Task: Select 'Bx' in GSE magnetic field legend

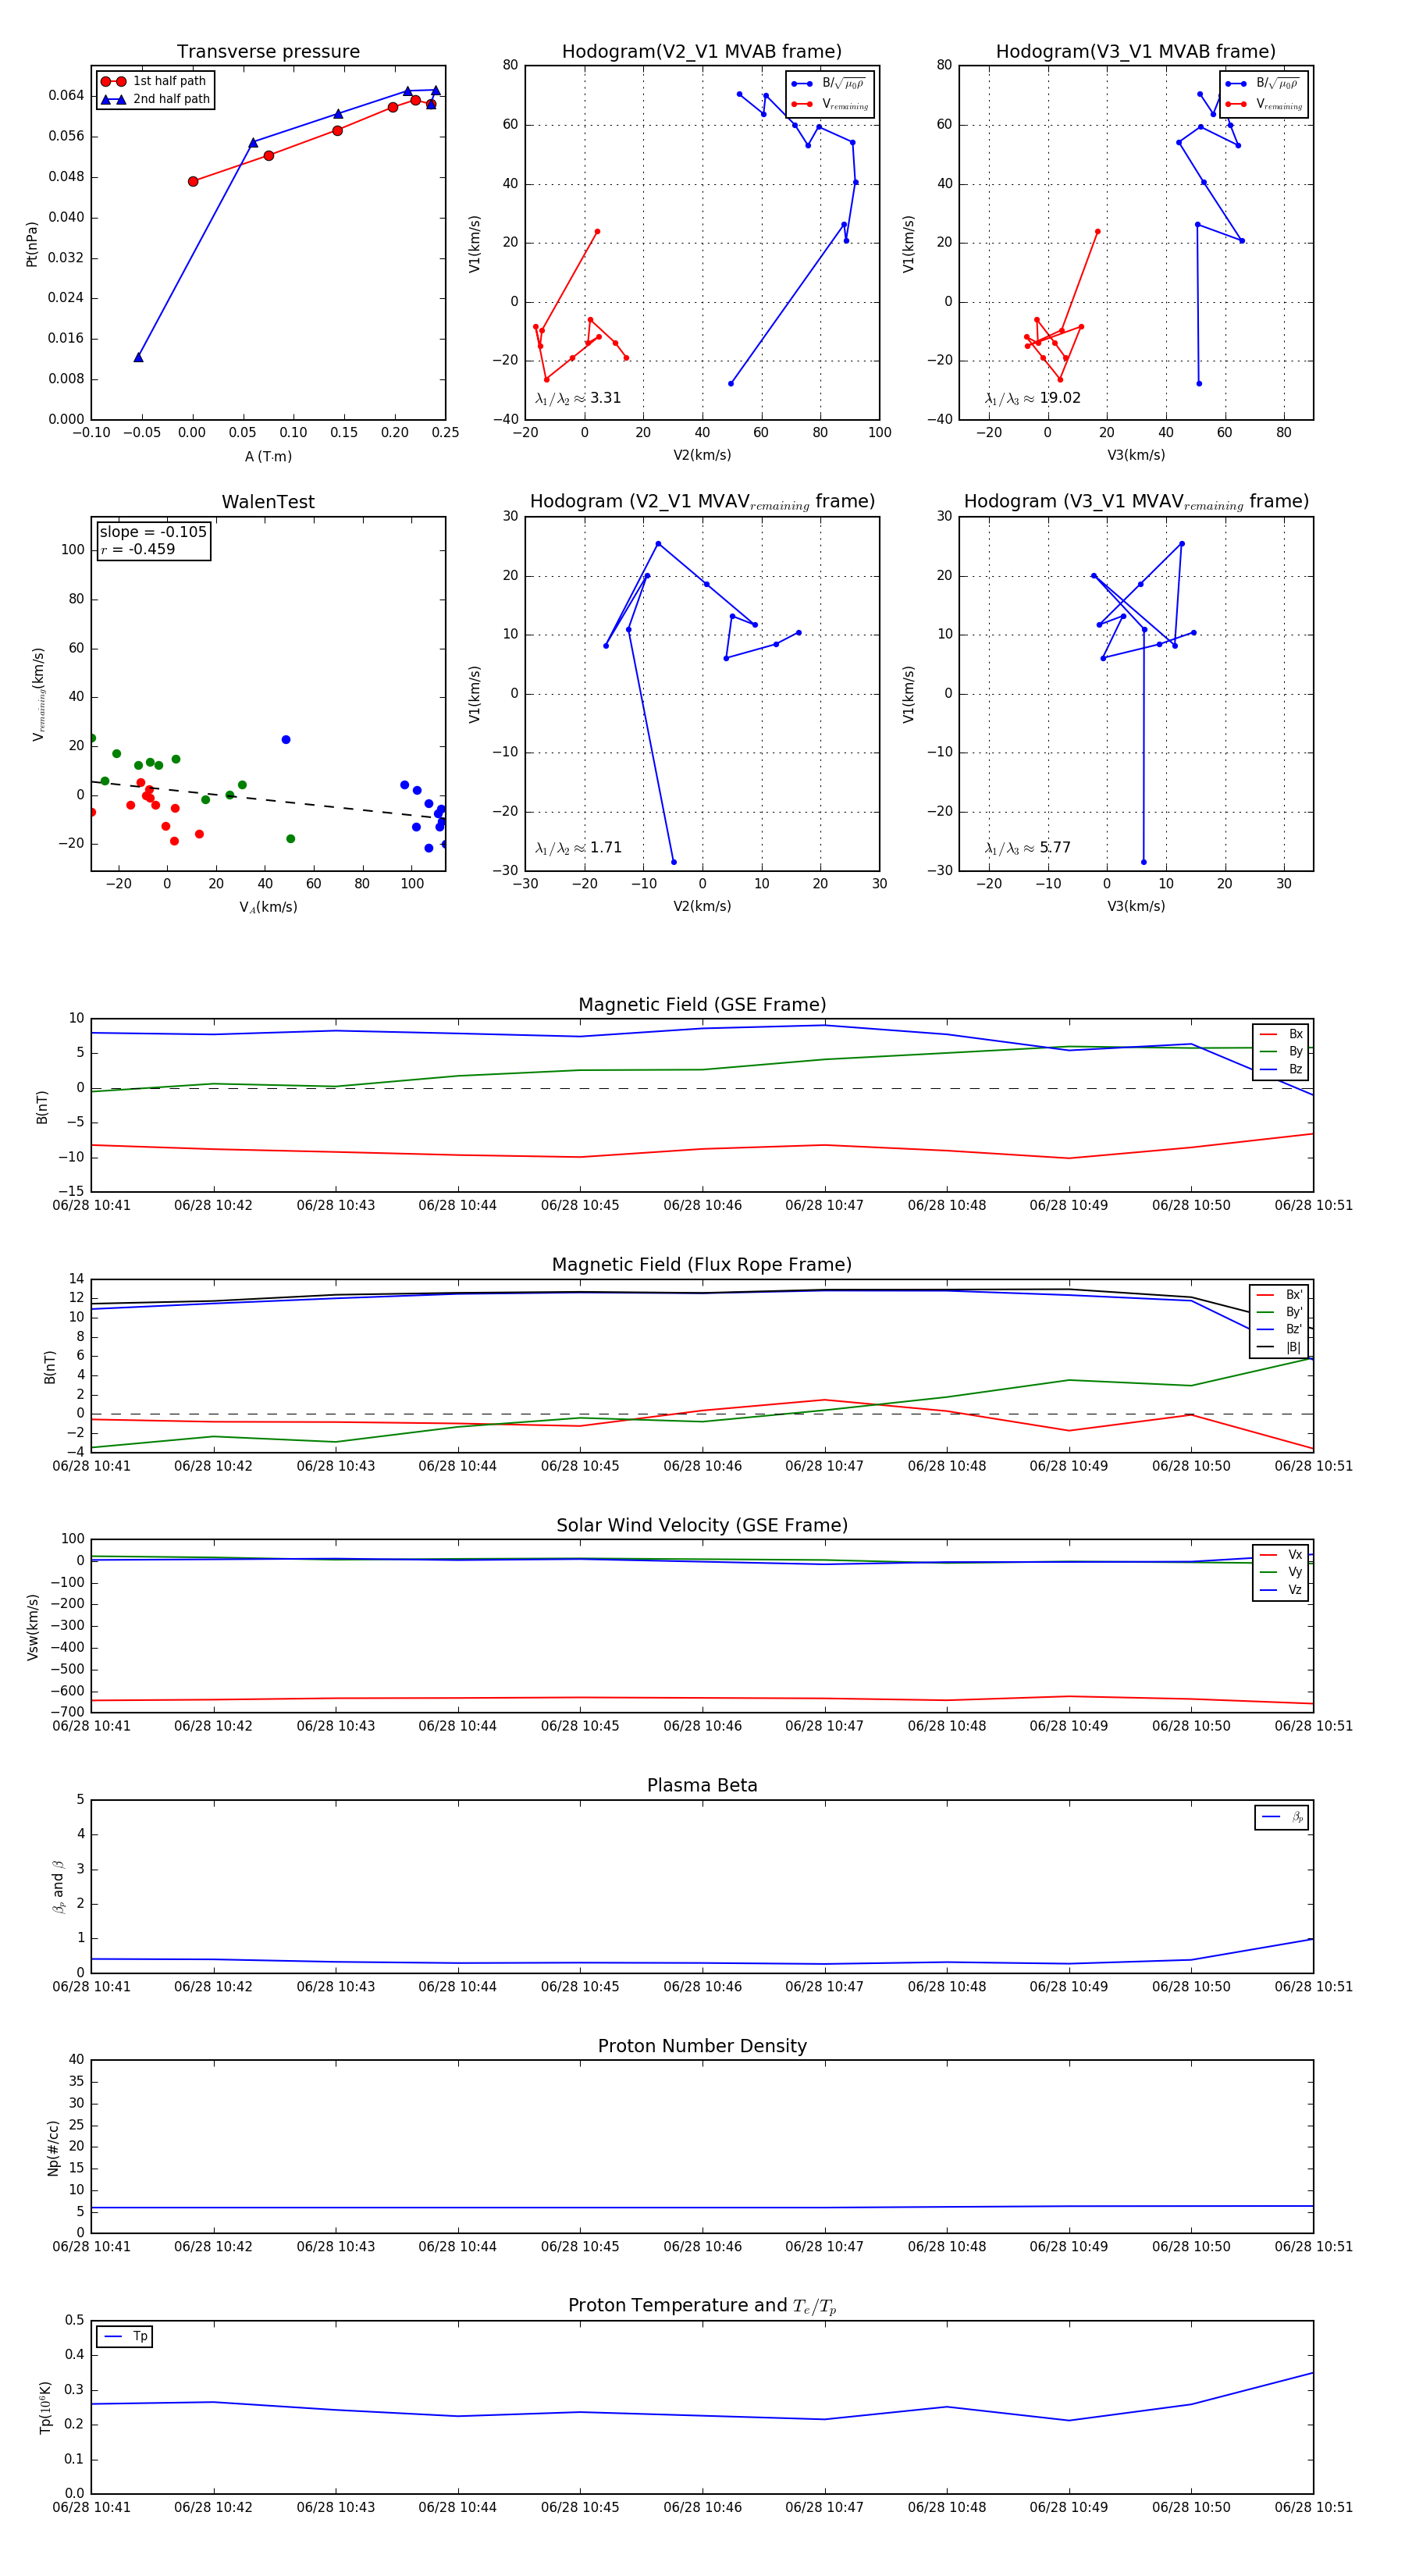Action: 1281,1034
